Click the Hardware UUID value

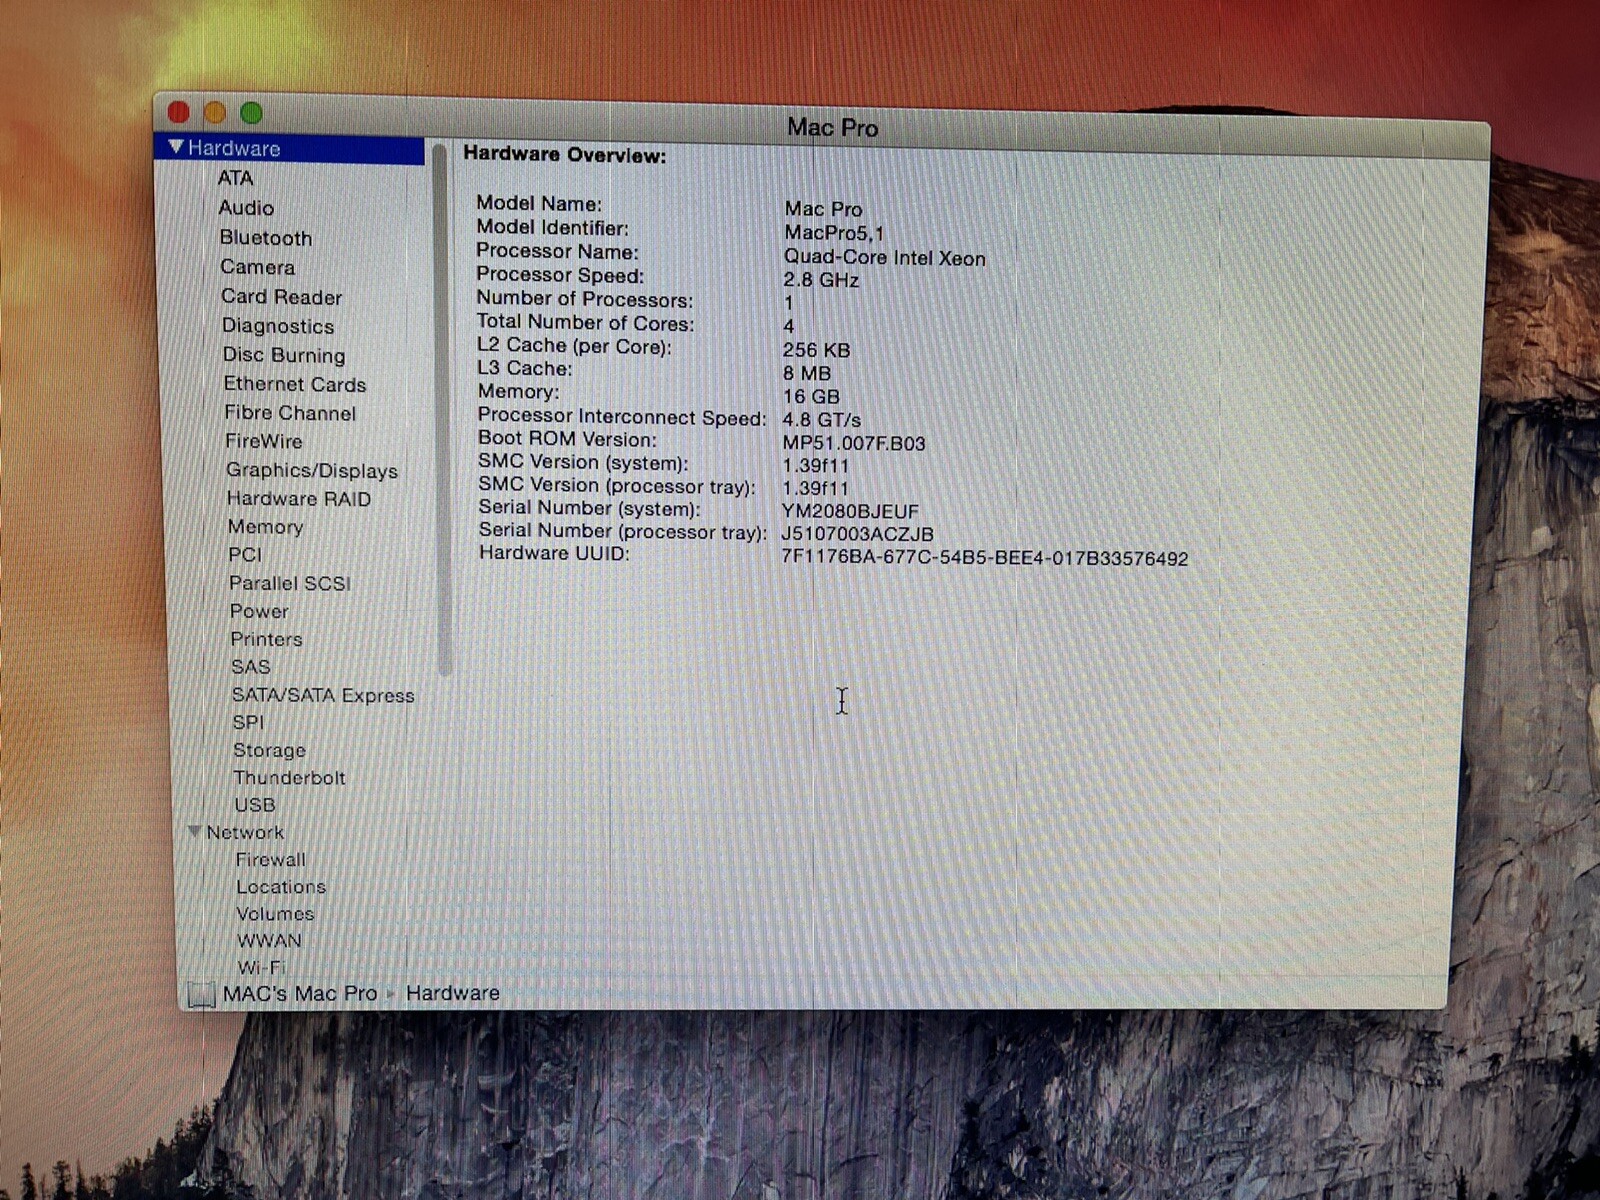985,558
